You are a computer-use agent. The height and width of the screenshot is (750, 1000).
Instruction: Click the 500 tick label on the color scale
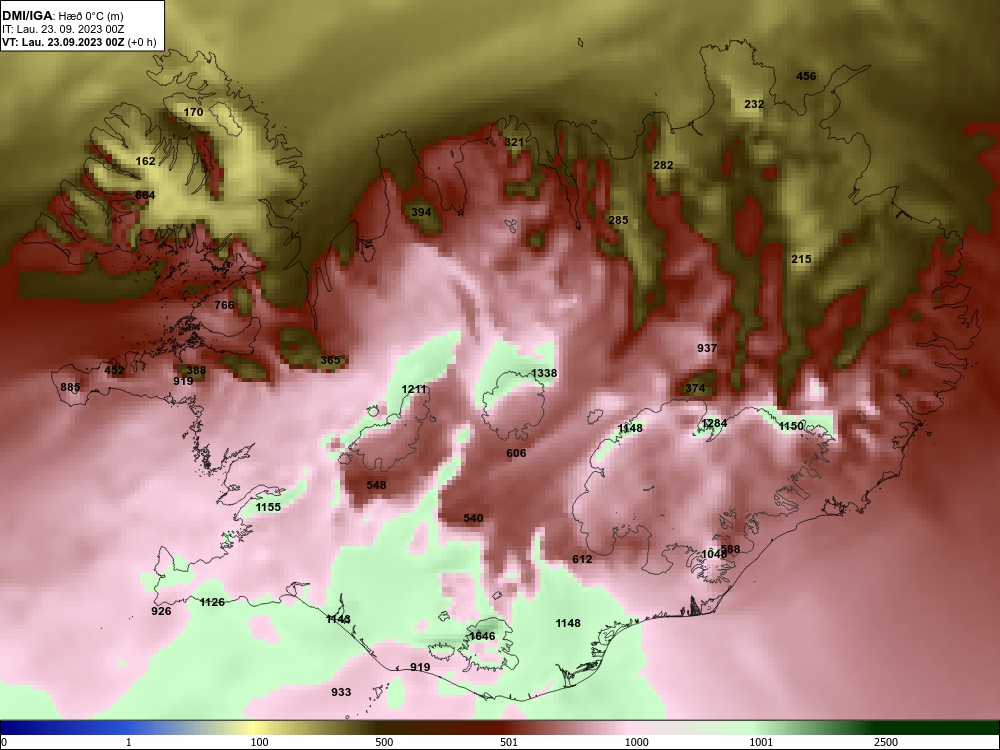384,742
